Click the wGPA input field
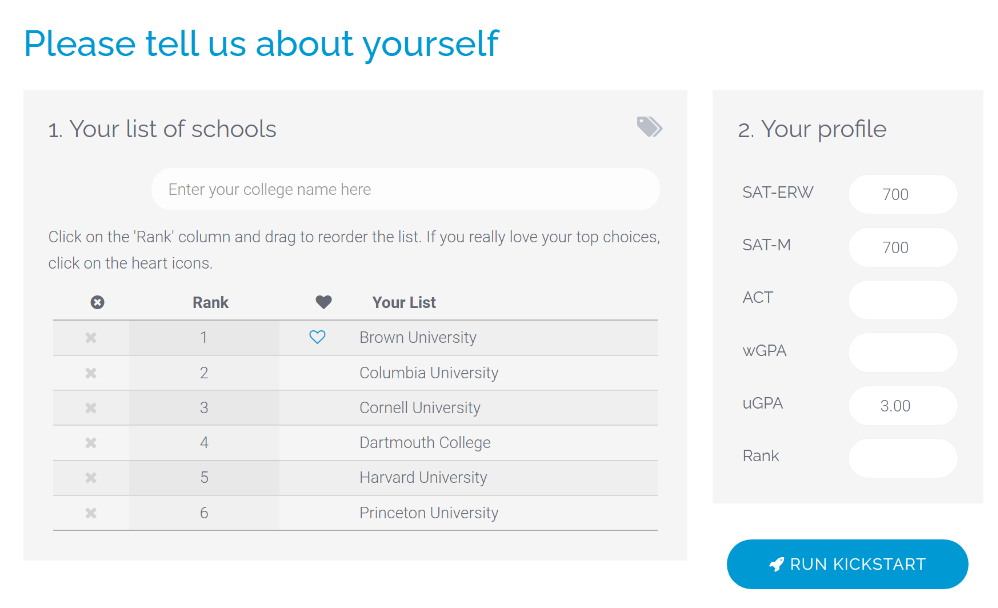 pos(902,353)
